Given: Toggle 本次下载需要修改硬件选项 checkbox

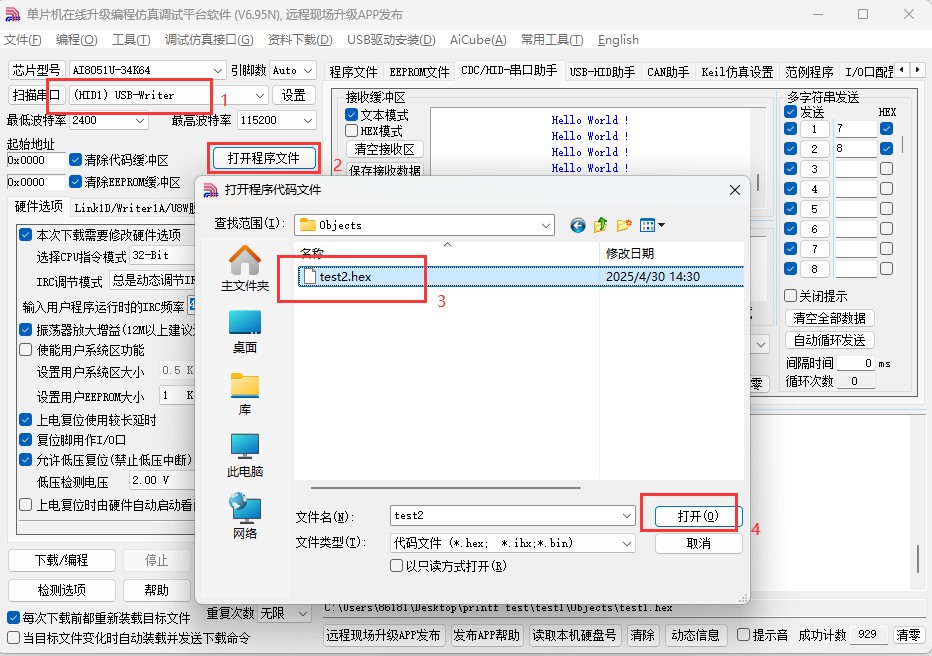Looking at the screenshot, I should point(26,235).
